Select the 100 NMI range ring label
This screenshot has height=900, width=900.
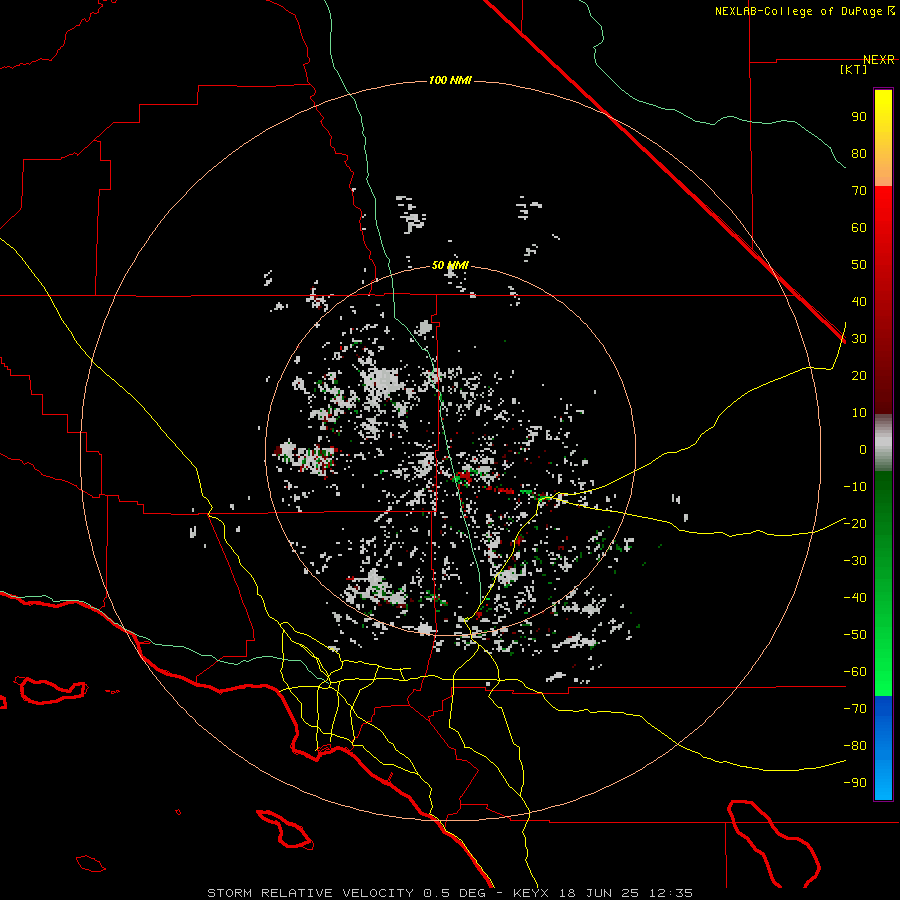tap(450, 80)
